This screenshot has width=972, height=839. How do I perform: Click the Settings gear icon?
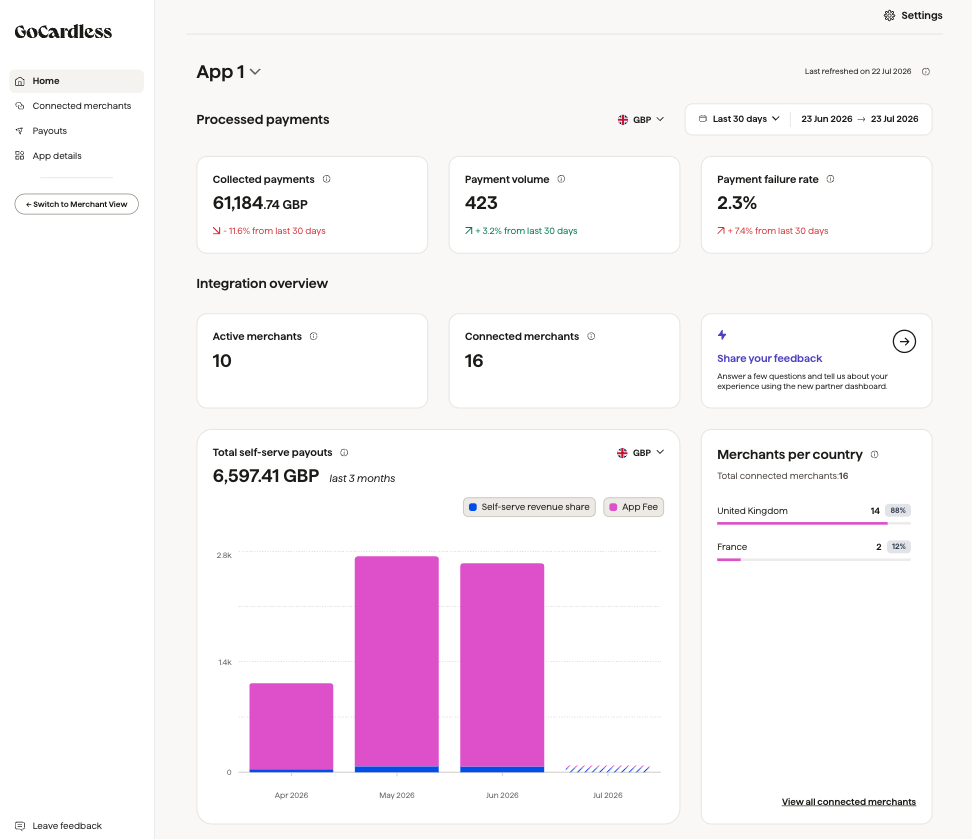click(889, 16)
